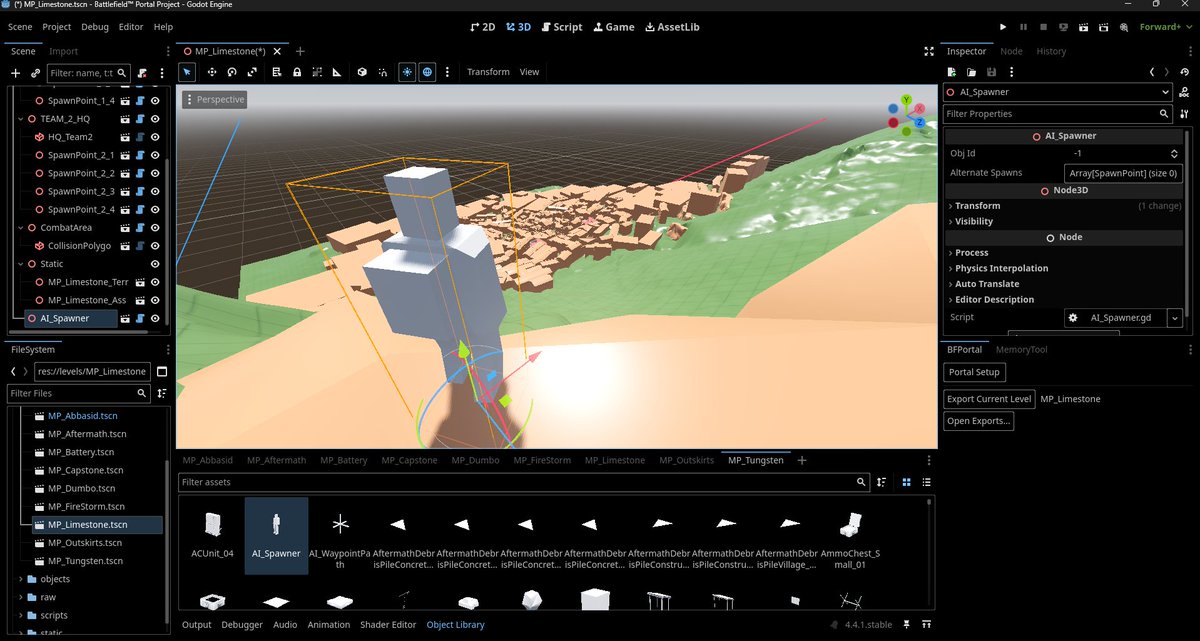Open the AI_Spawner object dropdown in Inspector

(1058, 92)
